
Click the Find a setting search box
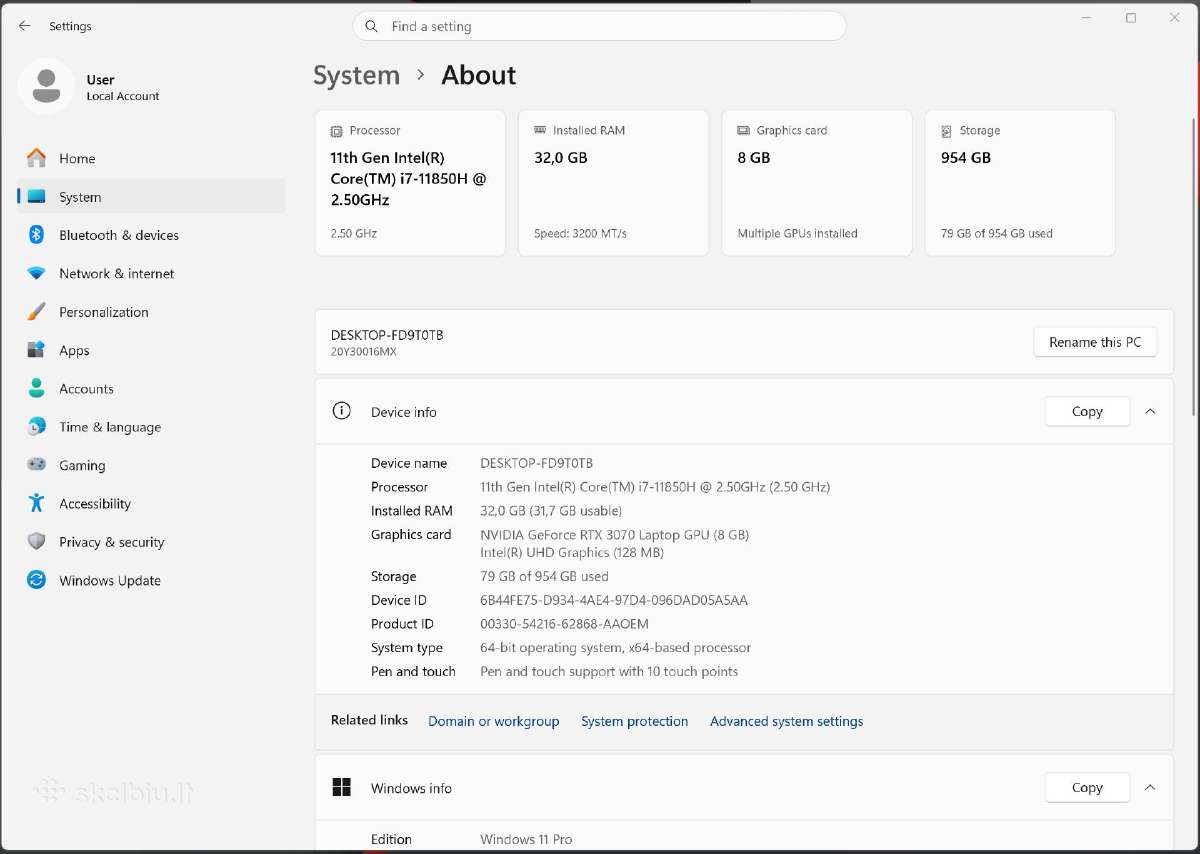(599, 26)
